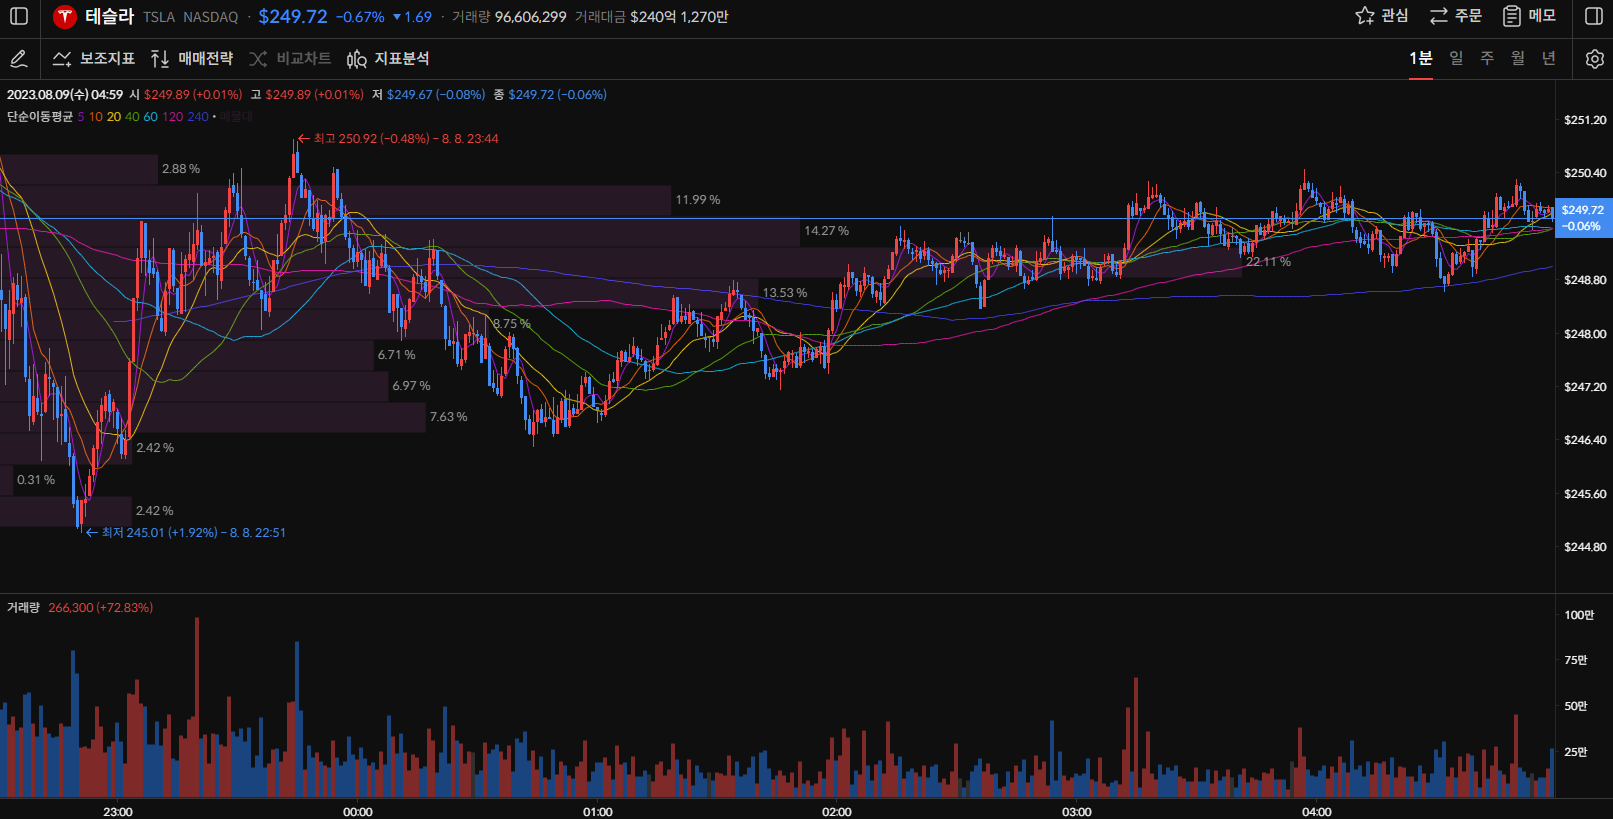Click the 2.88 % volume profile label
This screenshot has height=819, width=1613.
(181, 169)
